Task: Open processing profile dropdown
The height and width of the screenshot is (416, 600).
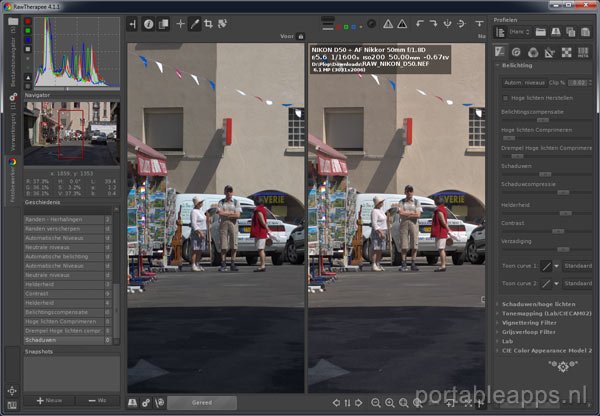Action: [x=520, y=33]
